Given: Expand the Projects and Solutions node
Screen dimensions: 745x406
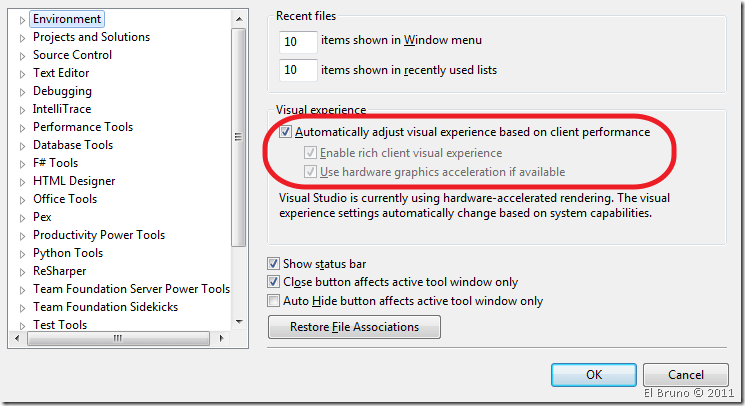Looking at the screenshot, I should pos(22,37).
